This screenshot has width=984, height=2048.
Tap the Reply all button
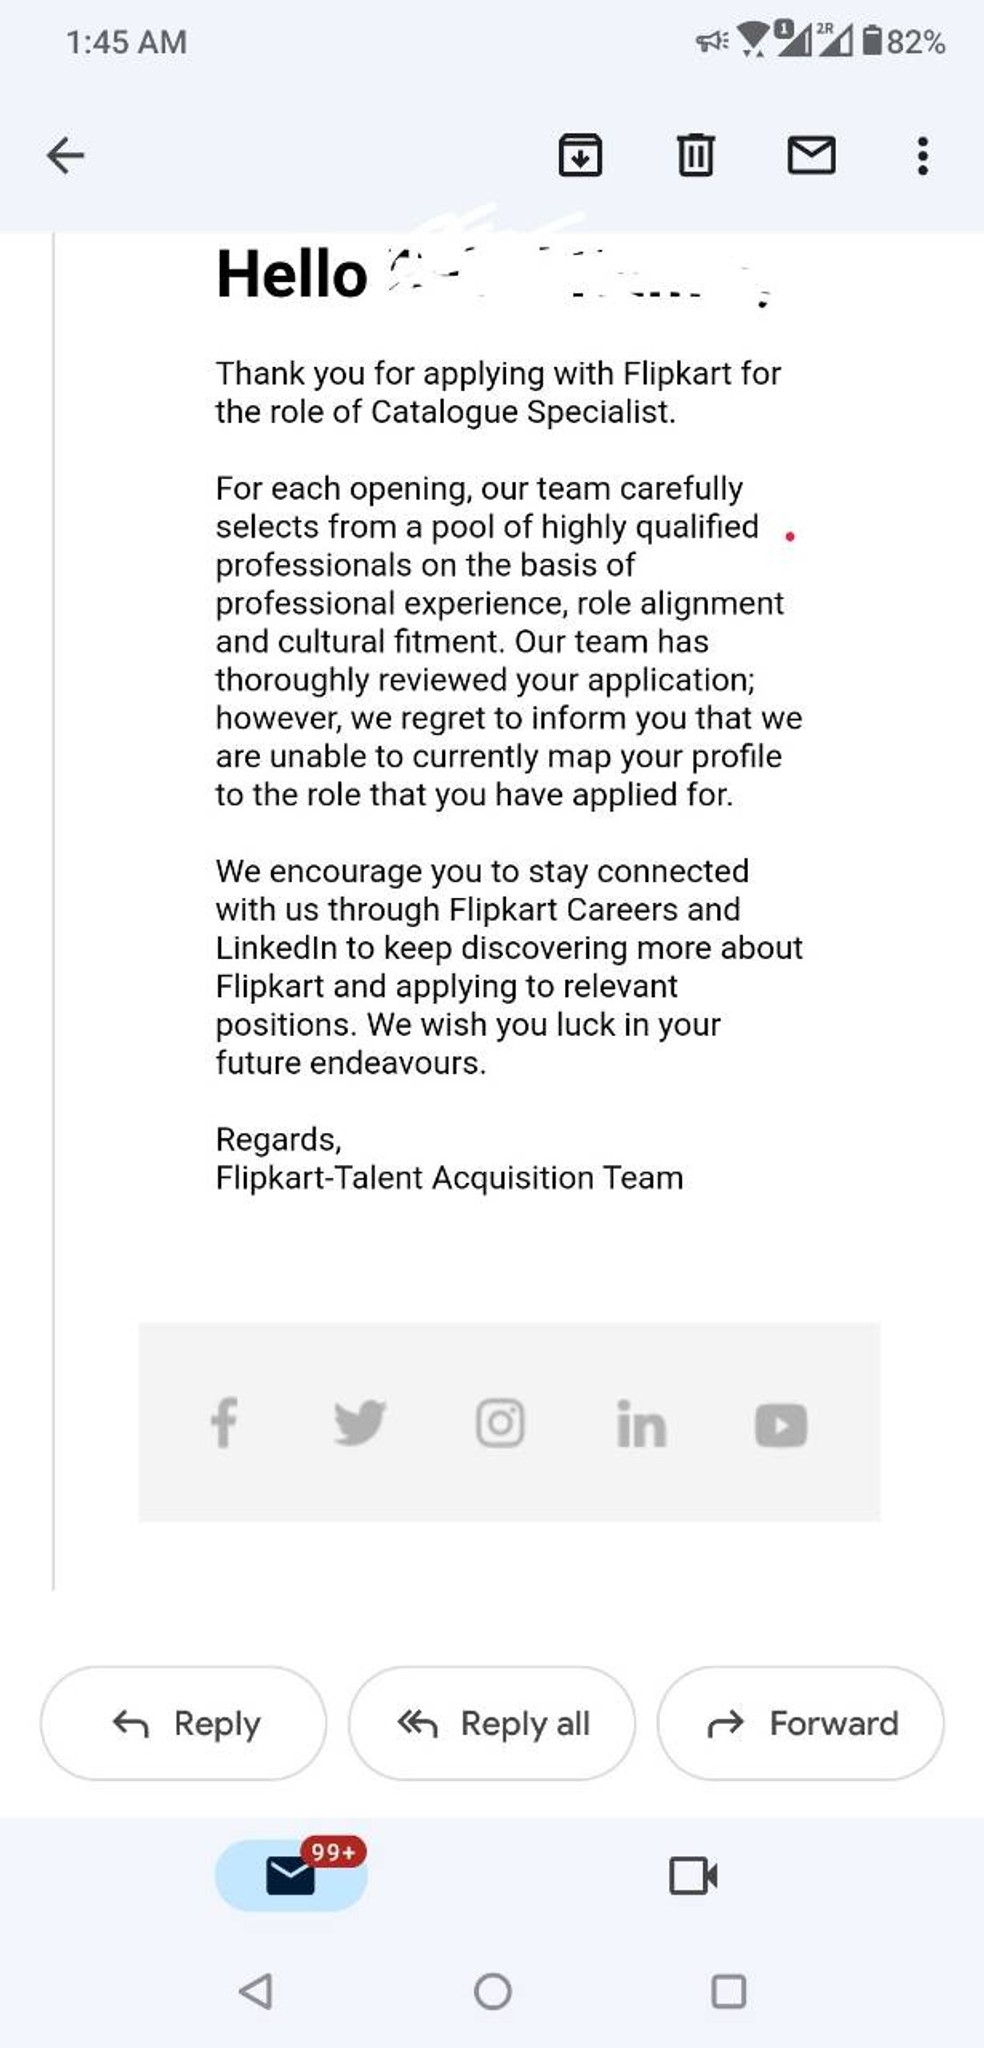[x=492, y=1723]
